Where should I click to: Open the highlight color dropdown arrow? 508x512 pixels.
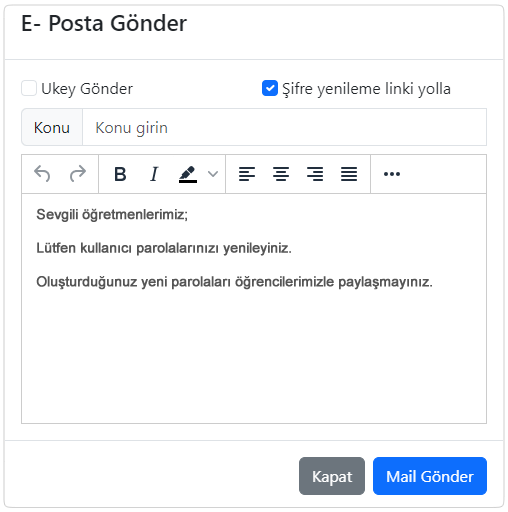213,174
